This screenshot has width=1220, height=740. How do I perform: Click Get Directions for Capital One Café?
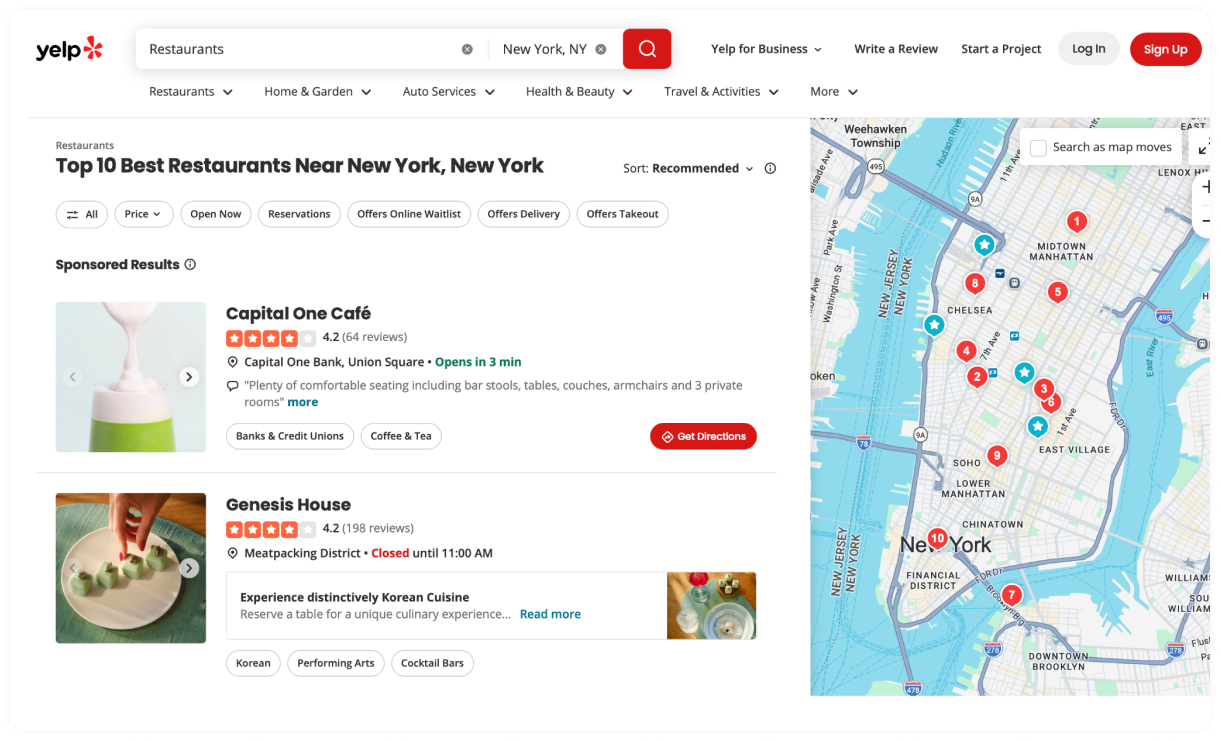click(x=703, y=436)
